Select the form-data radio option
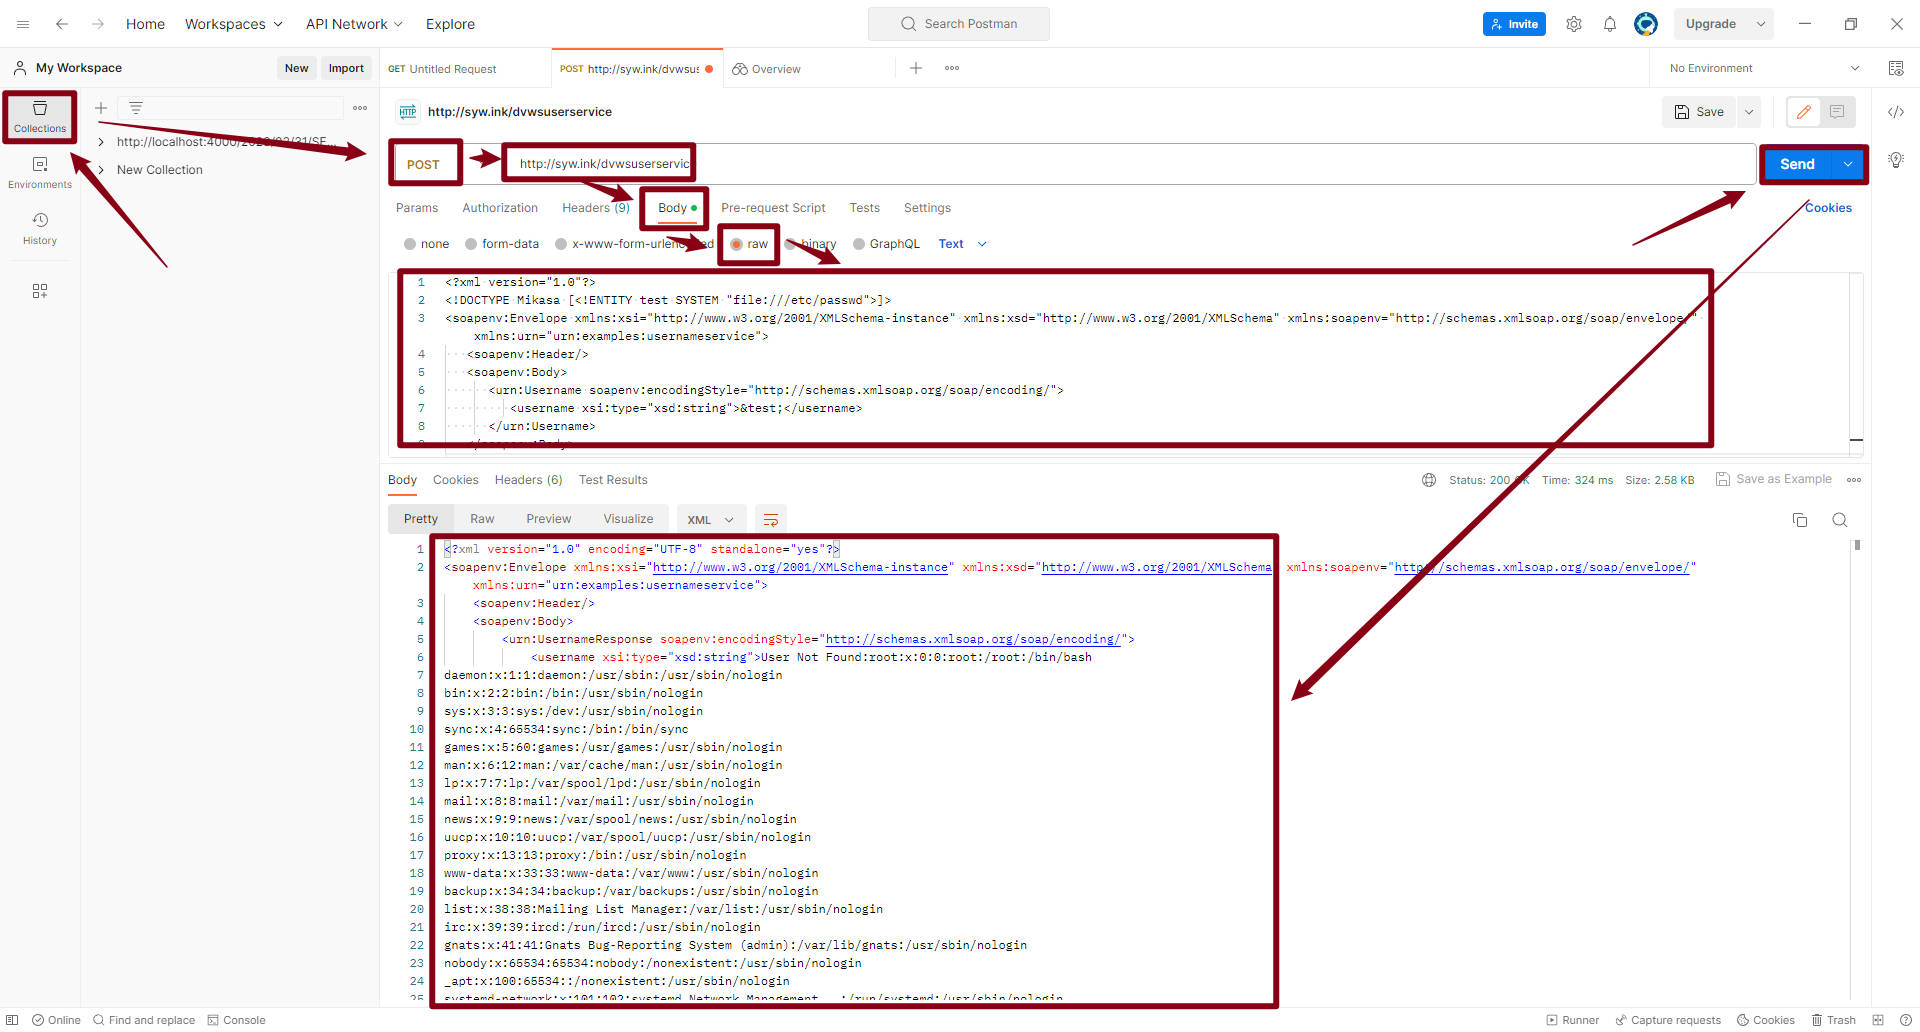This screenshot has width=1920, height=1032. point(471,244)
